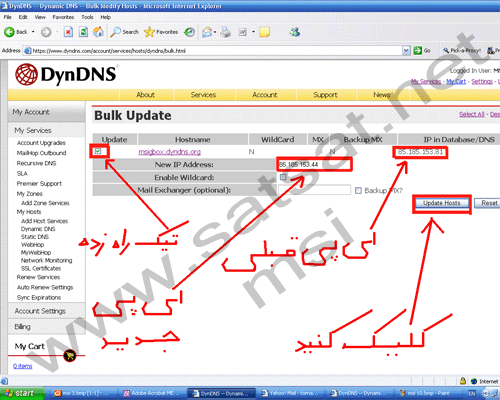Click the Forward arrow icon
The image size is (500, 400).
[46, 32]
